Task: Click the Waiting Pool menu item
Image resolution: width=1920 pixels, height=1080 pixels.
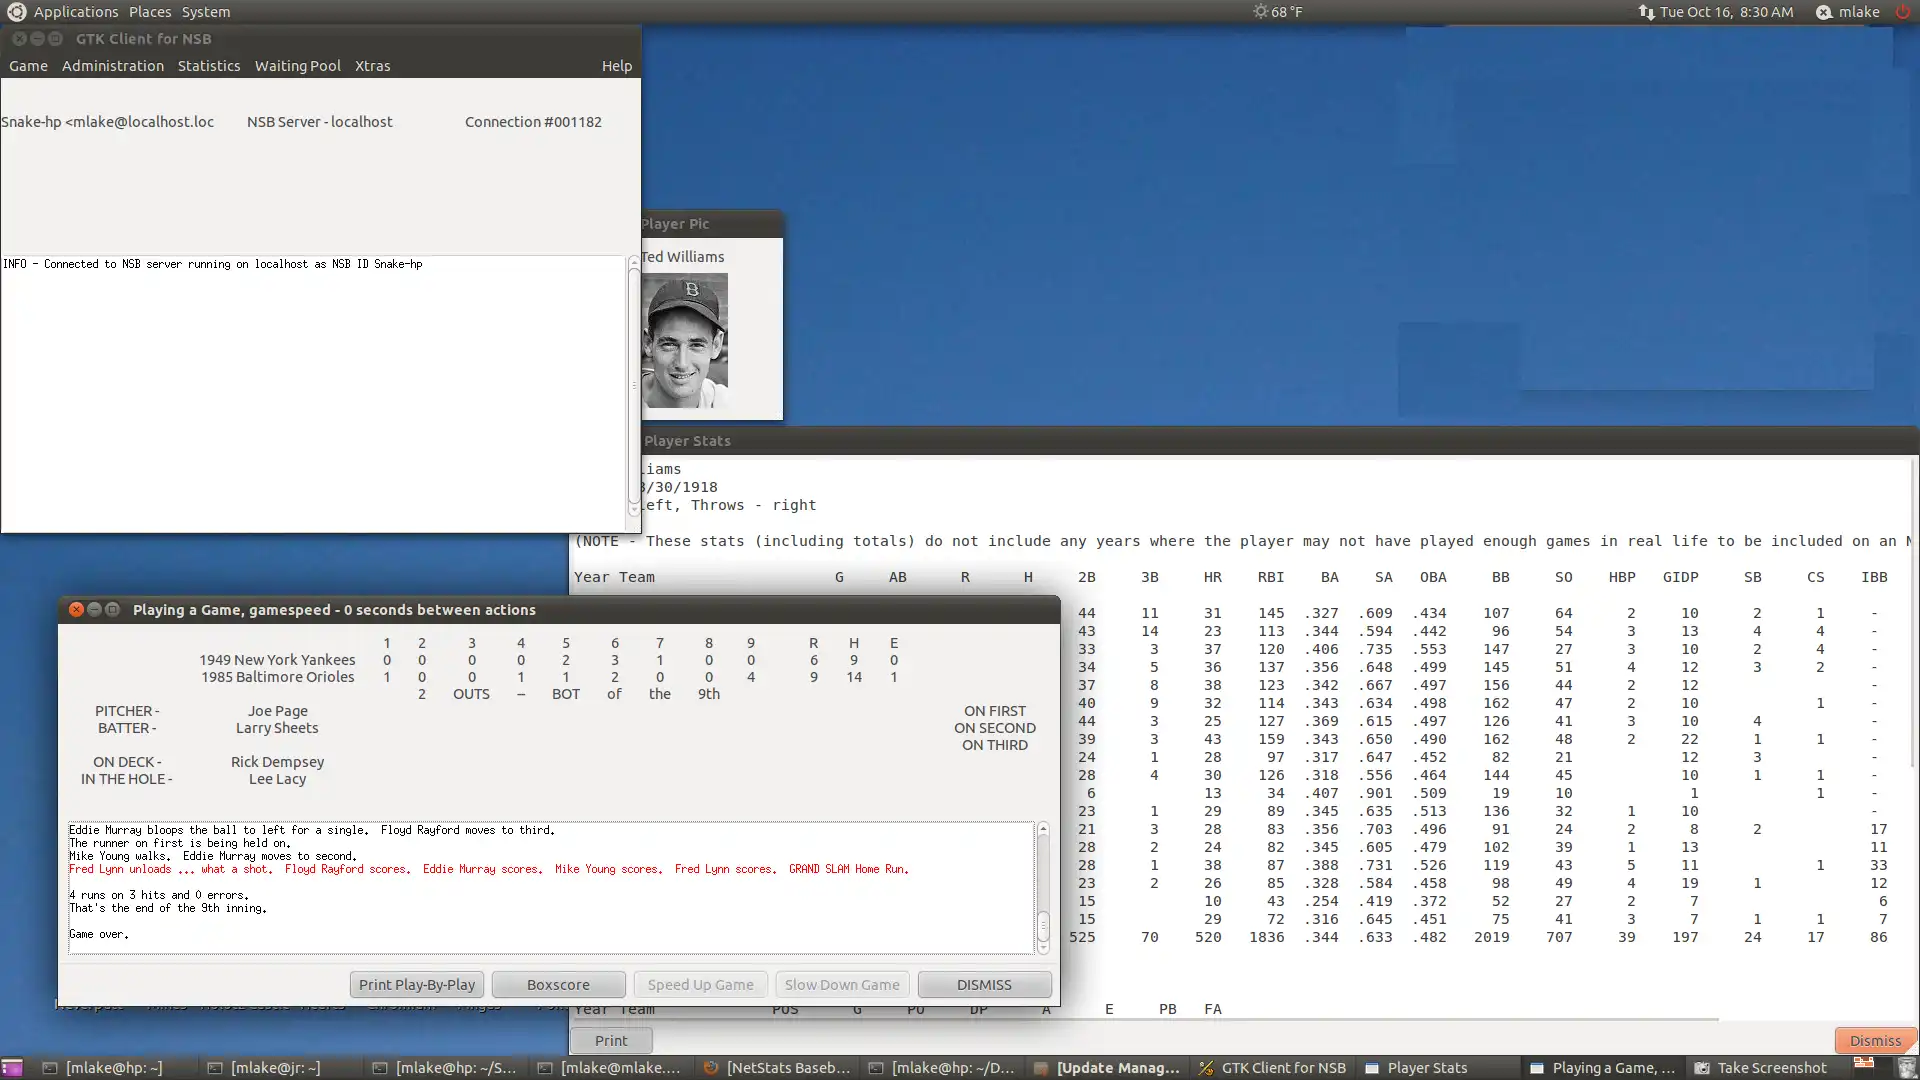Action: click(297, 65)
